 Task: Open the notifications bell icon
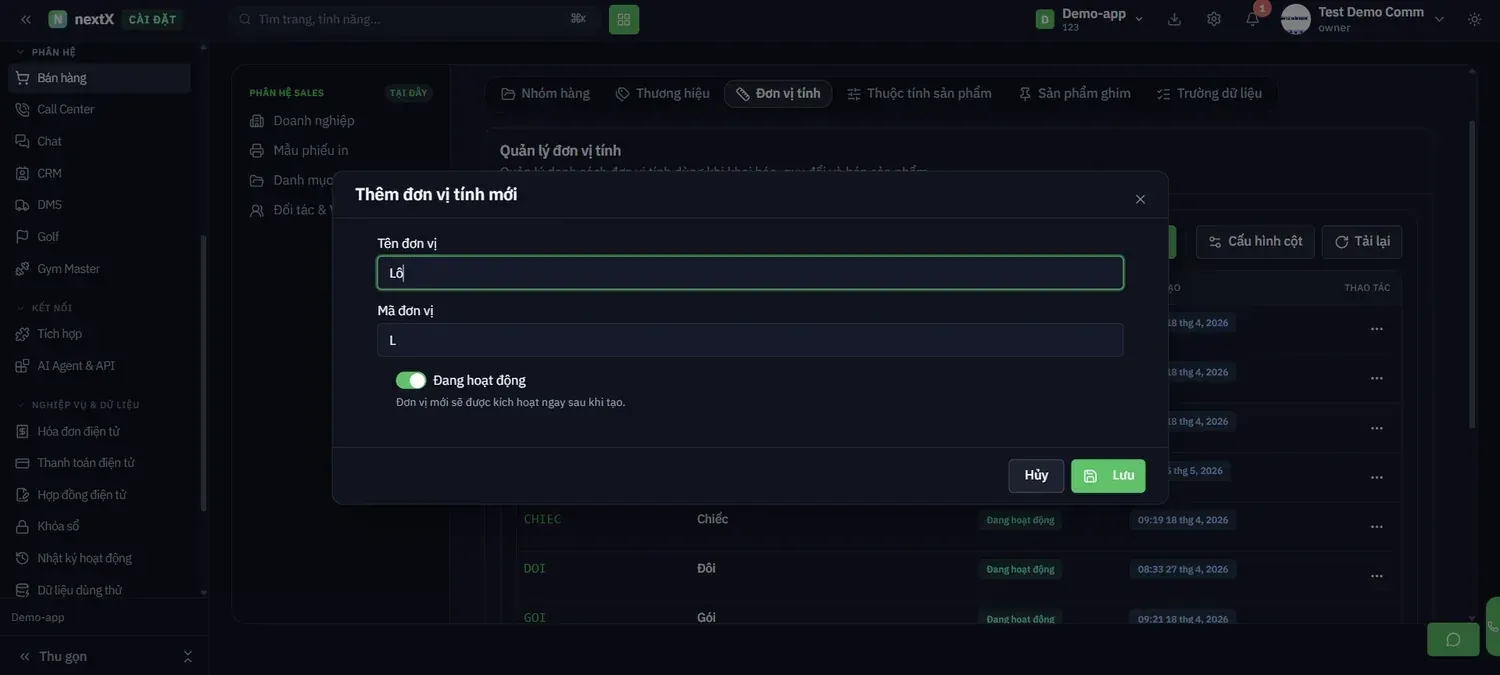pos(1252,19)
